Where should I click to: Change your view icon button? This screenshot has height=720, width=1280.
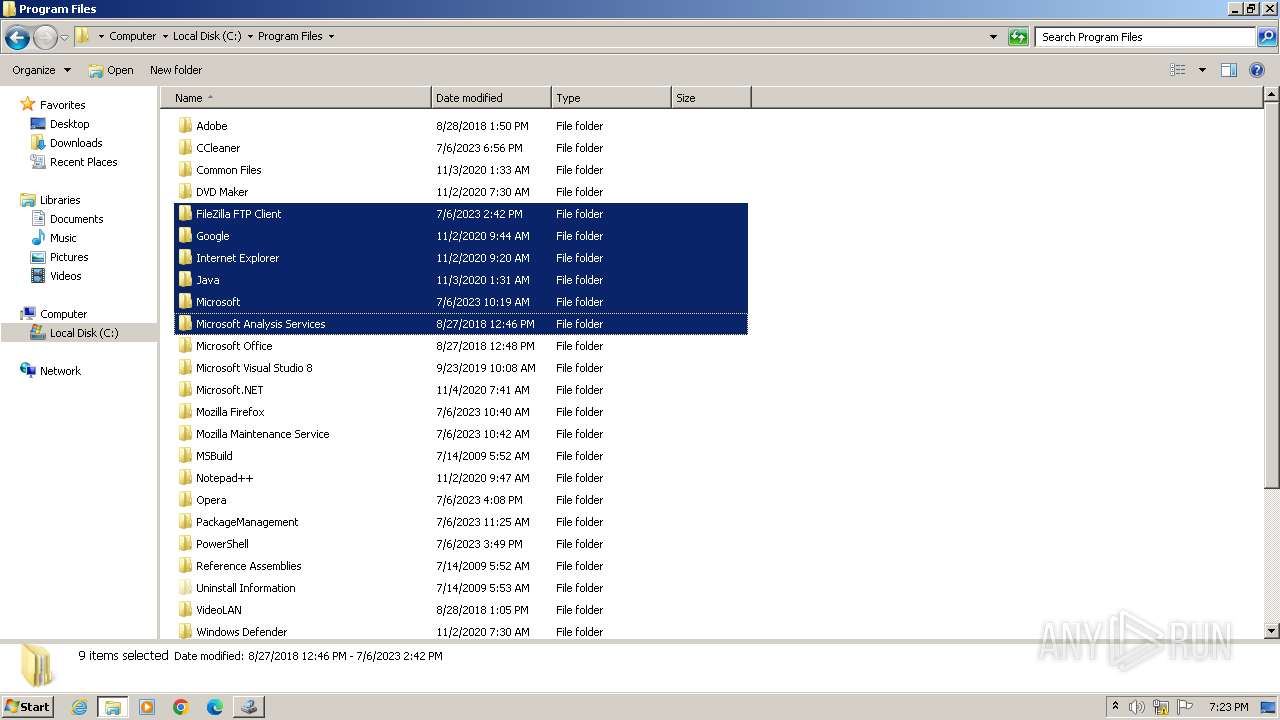point(1178,70)
